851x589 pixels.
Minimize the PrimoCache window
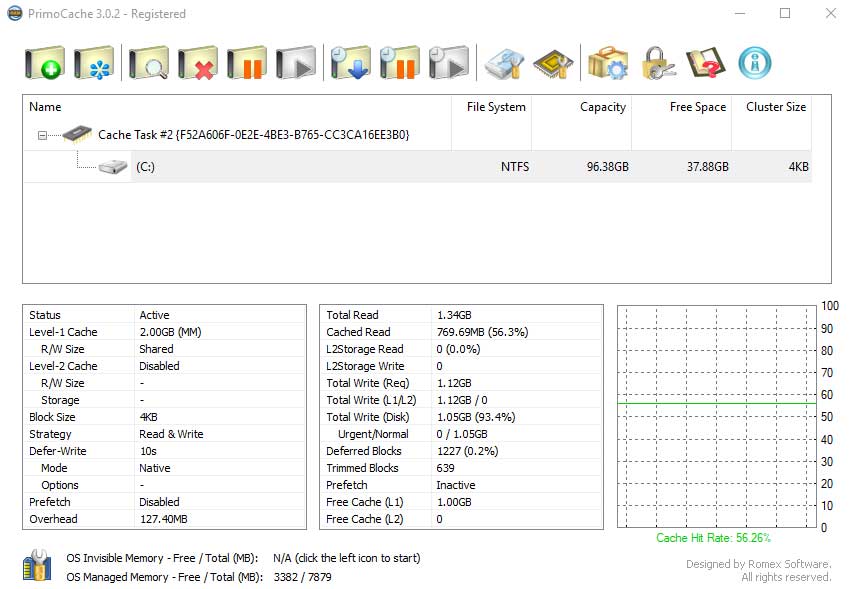click(740, 14)
